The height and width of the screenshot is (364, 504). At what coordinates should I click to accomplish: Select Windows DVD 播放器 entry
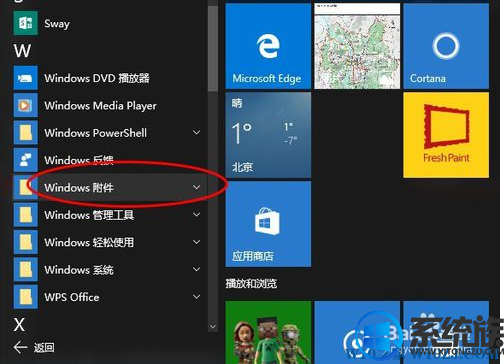pos(97,78)
